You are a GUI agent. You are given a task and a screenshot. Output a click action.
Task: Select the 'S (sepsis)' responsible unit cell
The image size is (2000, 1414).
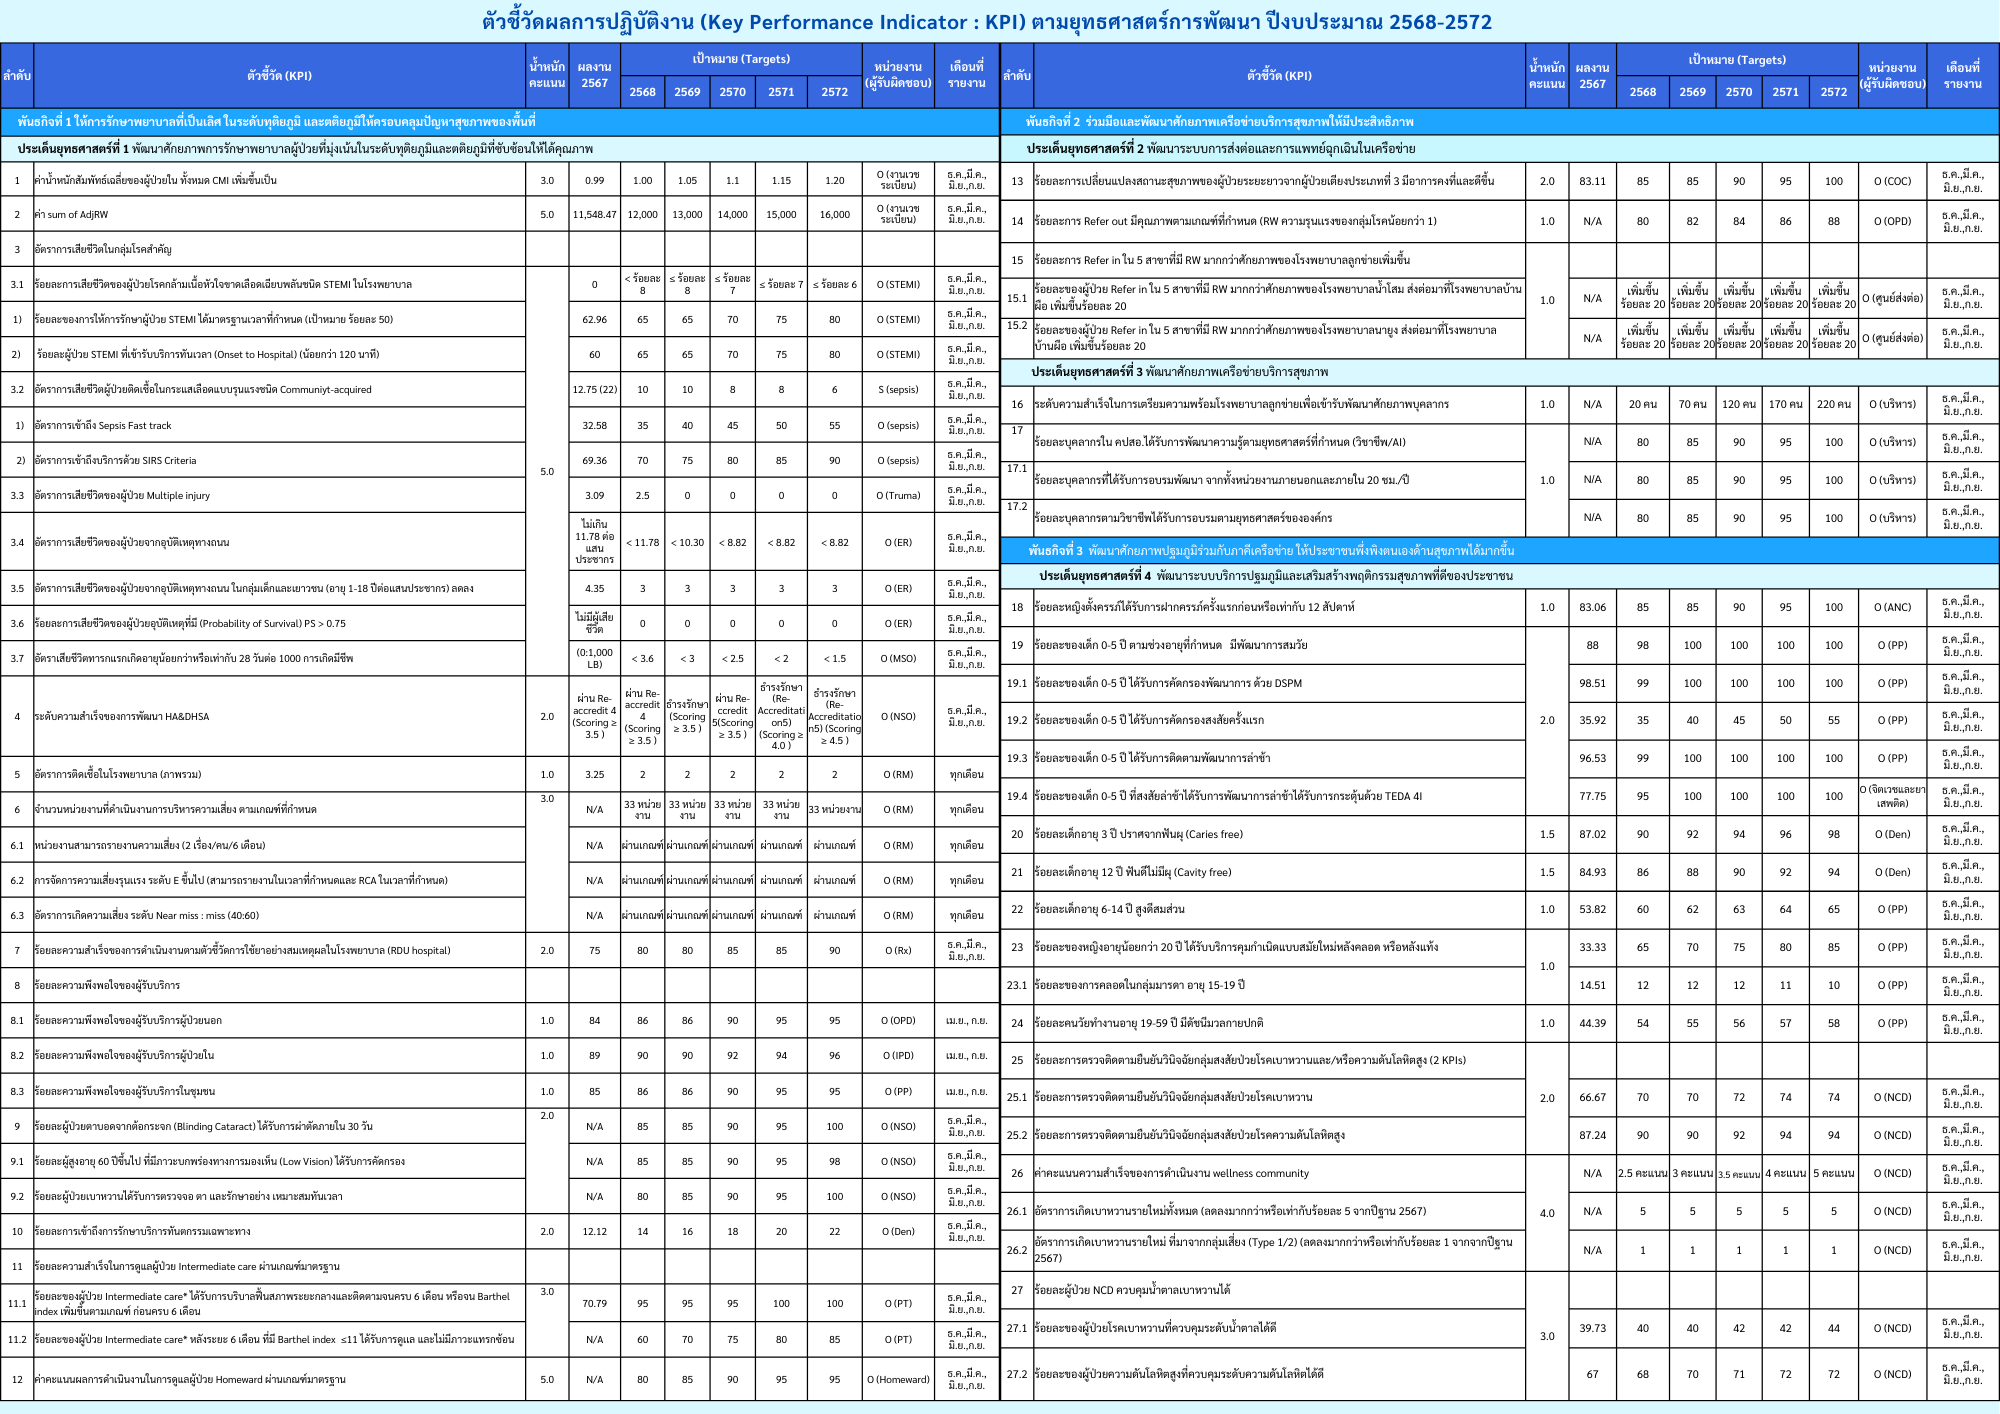pyautogui.click(x=897, y=390)
